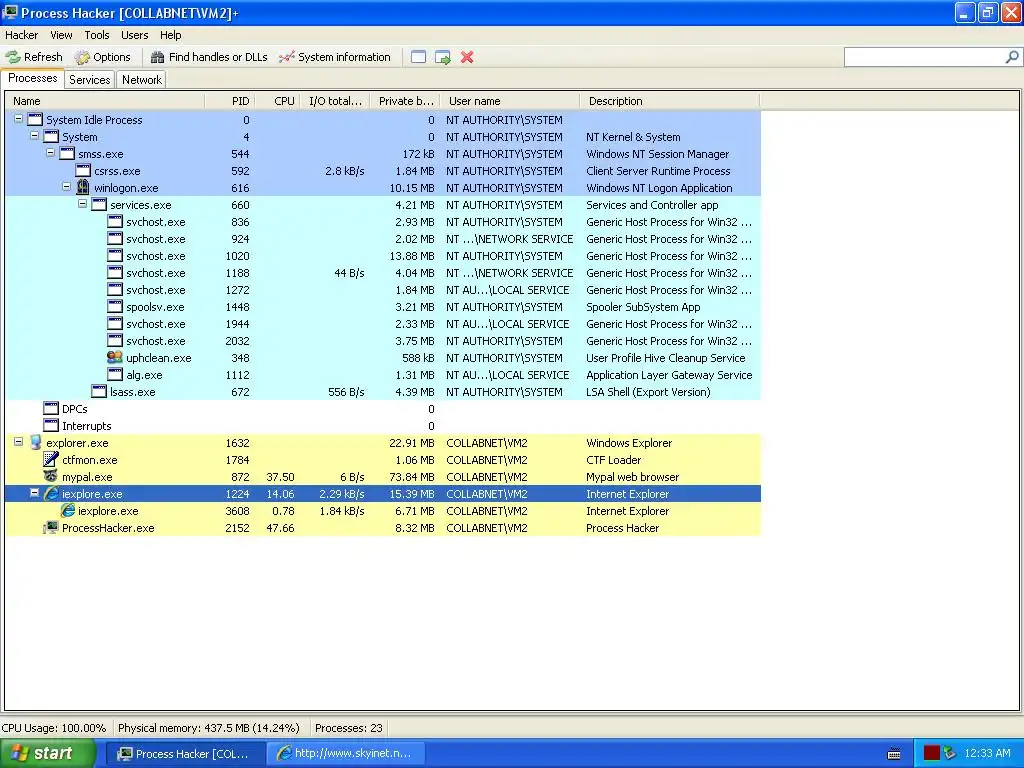Click the search magnifier icon
The width and height of the screenshot is (1024, 768).
(1012, 57)
